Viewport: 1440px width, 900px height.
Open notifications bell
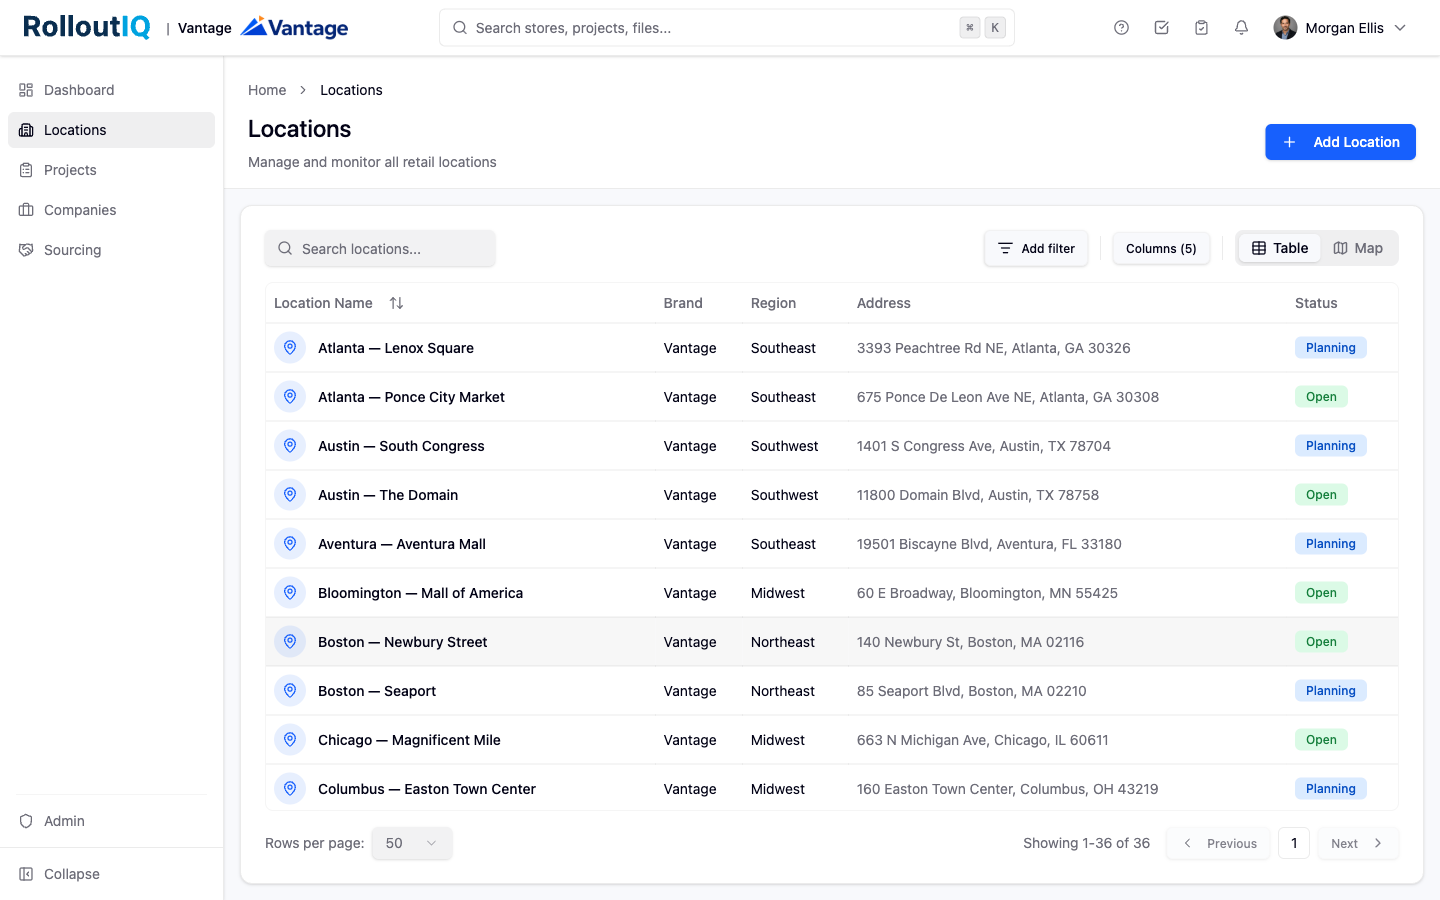pyautogui.click(x=1241, y=28)
